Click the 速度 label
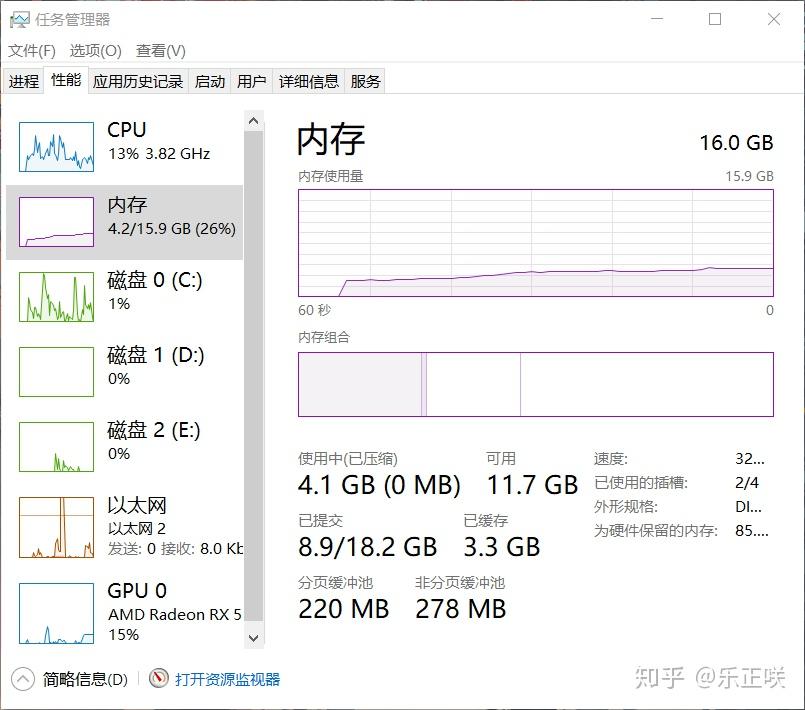Viewport: 805px width, 710px height. (610, 458)
